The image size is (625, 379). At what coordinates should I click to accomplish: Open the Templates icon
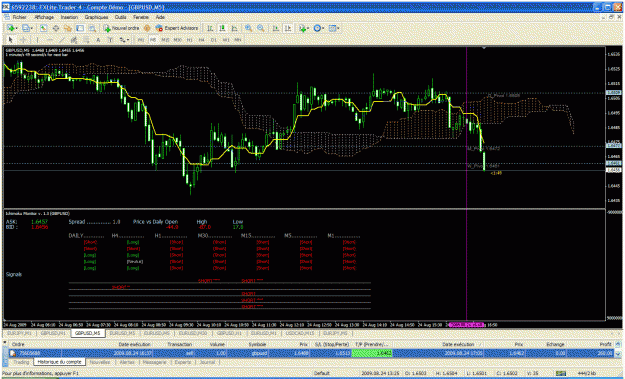[332, 28]
